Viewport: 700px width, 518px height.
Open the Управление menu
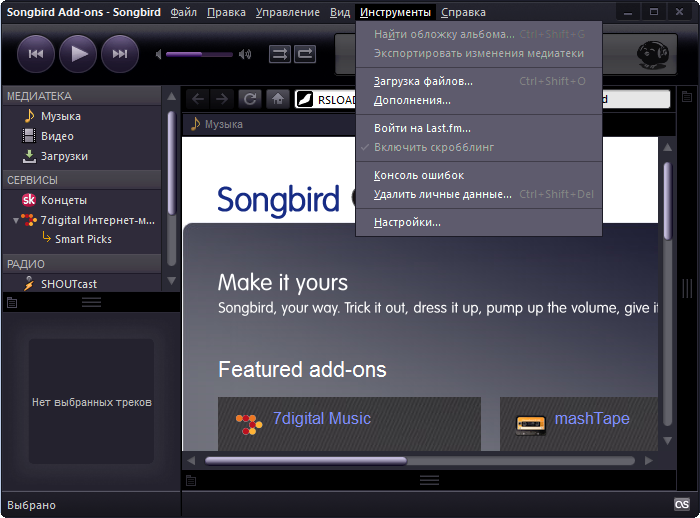click(288, 13)
